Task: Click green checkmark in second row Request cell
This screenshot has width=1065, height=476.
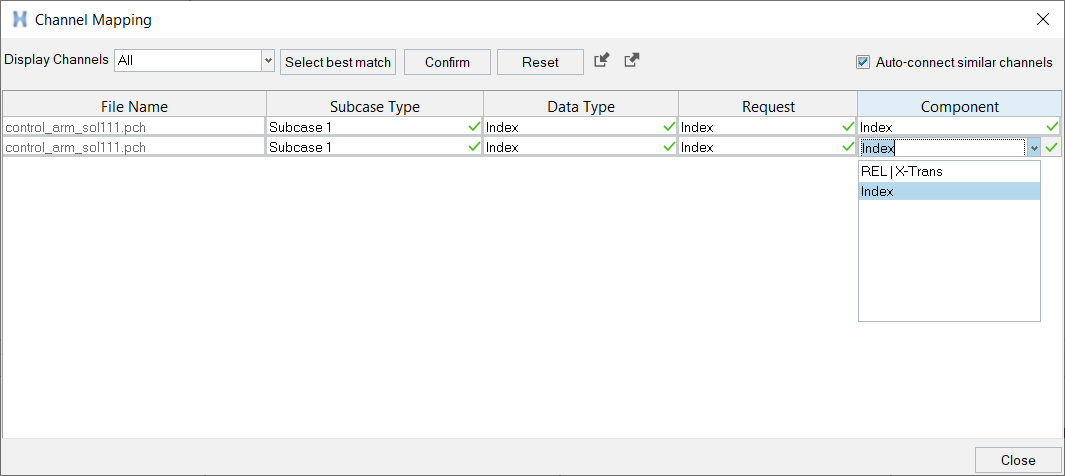Action: coord(848,147)
